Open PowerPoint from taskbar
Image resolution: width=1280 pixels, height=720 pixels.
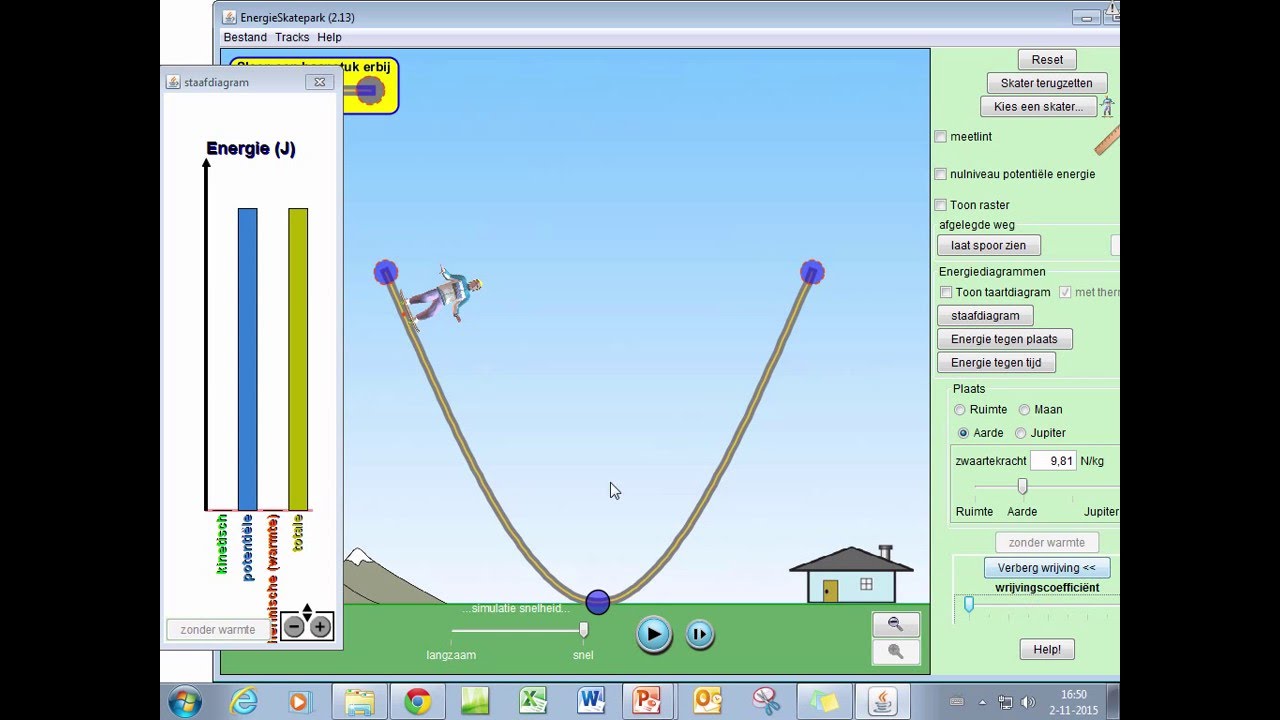point(649,701)
